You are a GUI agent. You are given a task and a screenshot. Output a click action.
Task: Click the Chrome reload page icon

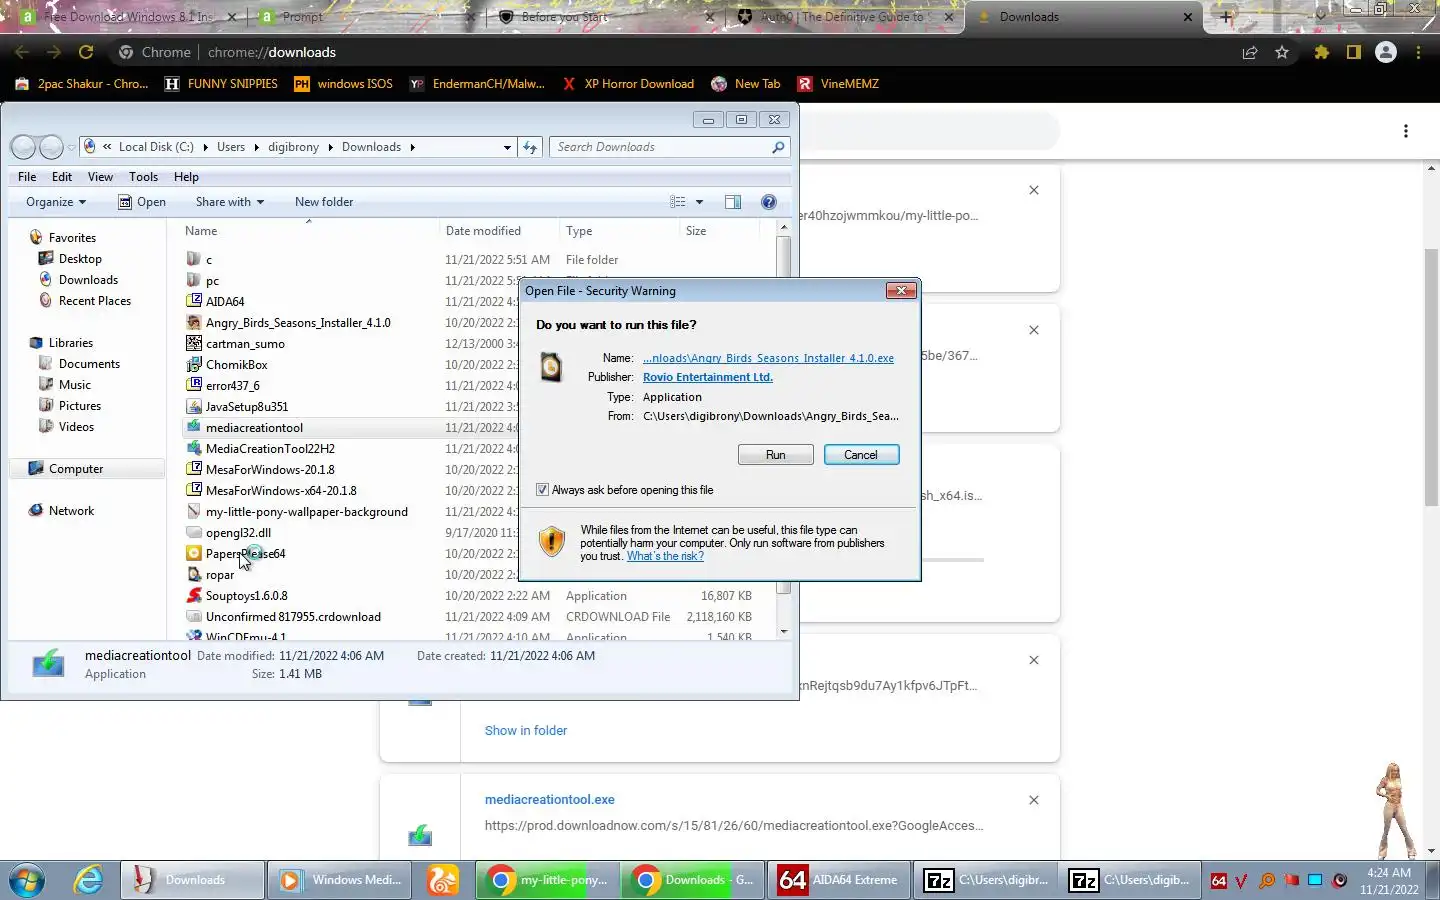click(86, 52)
